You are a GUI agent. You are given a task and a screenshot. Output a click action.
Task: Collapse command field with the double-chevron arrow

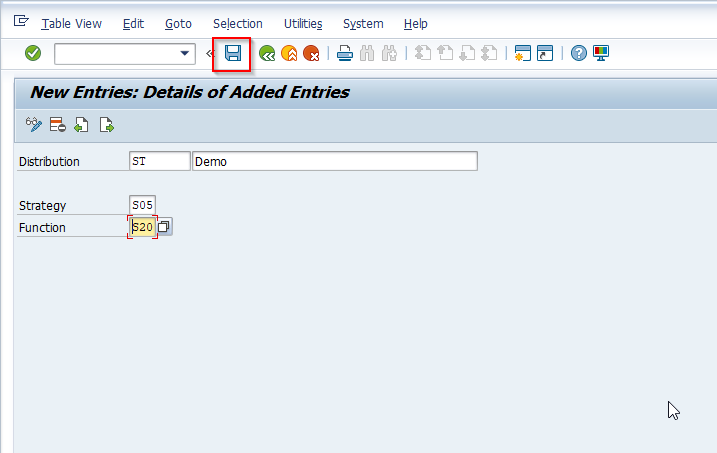point(209,54)
